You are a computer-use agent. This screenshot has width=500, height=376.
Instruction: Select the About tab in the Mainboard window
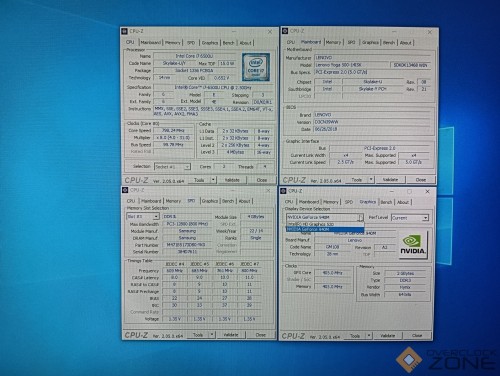(406, 42)
